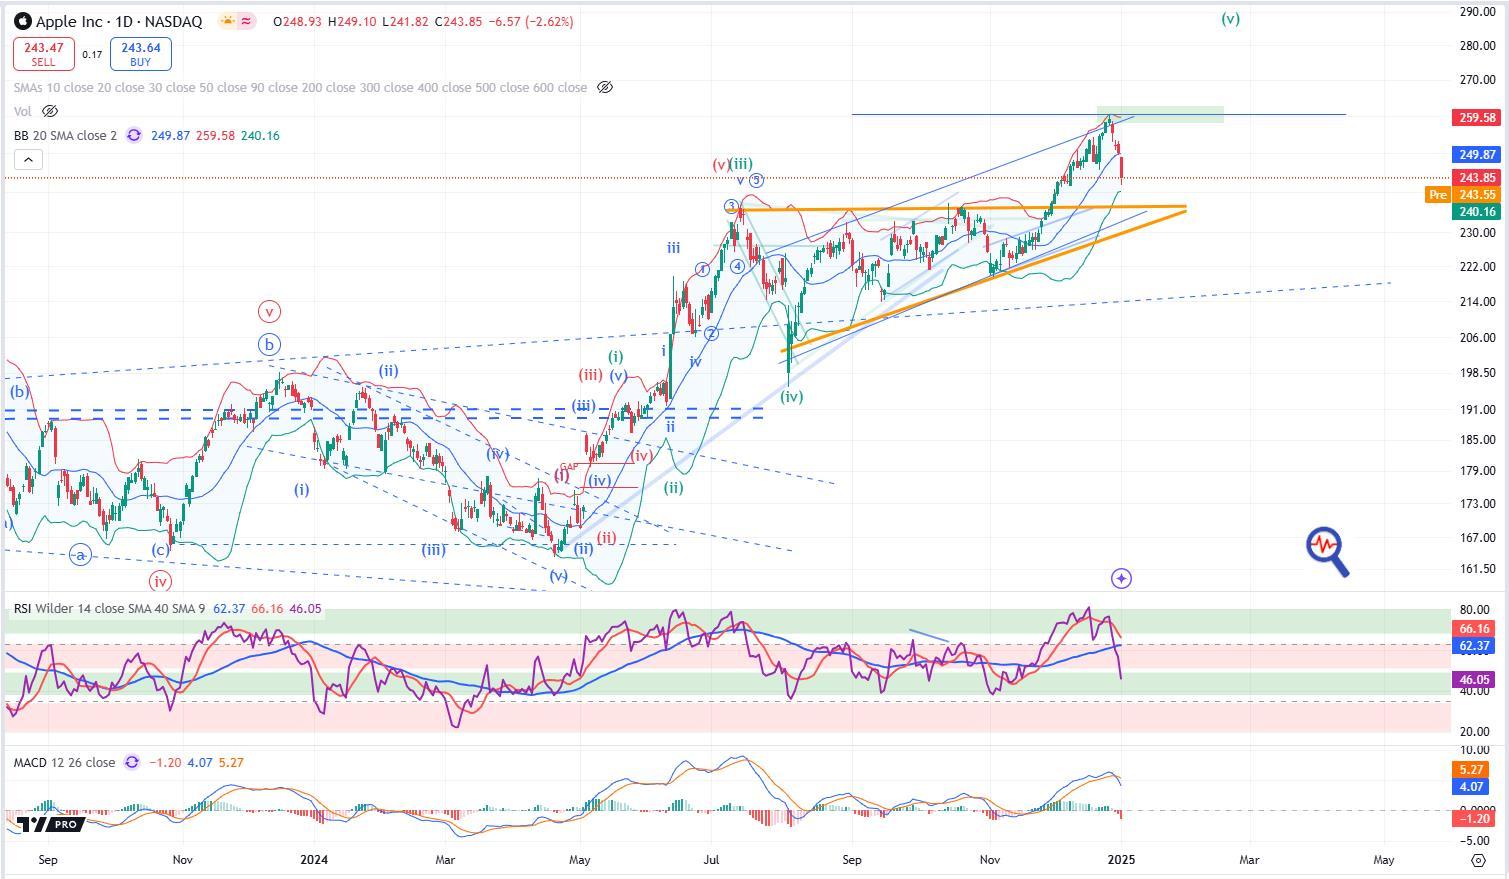Select the green (v) label at chart top
The width and height of the screenshot is (1509, 879).
pos(1231,19)
